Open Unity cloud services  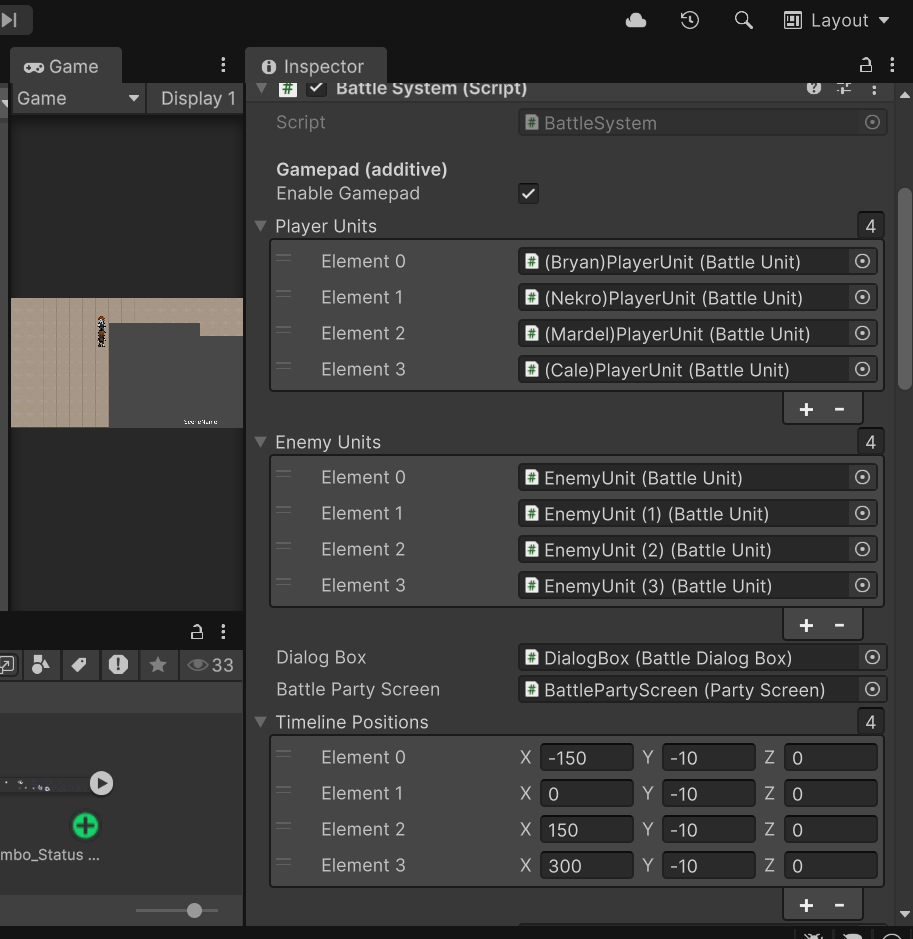coord(636,20)
